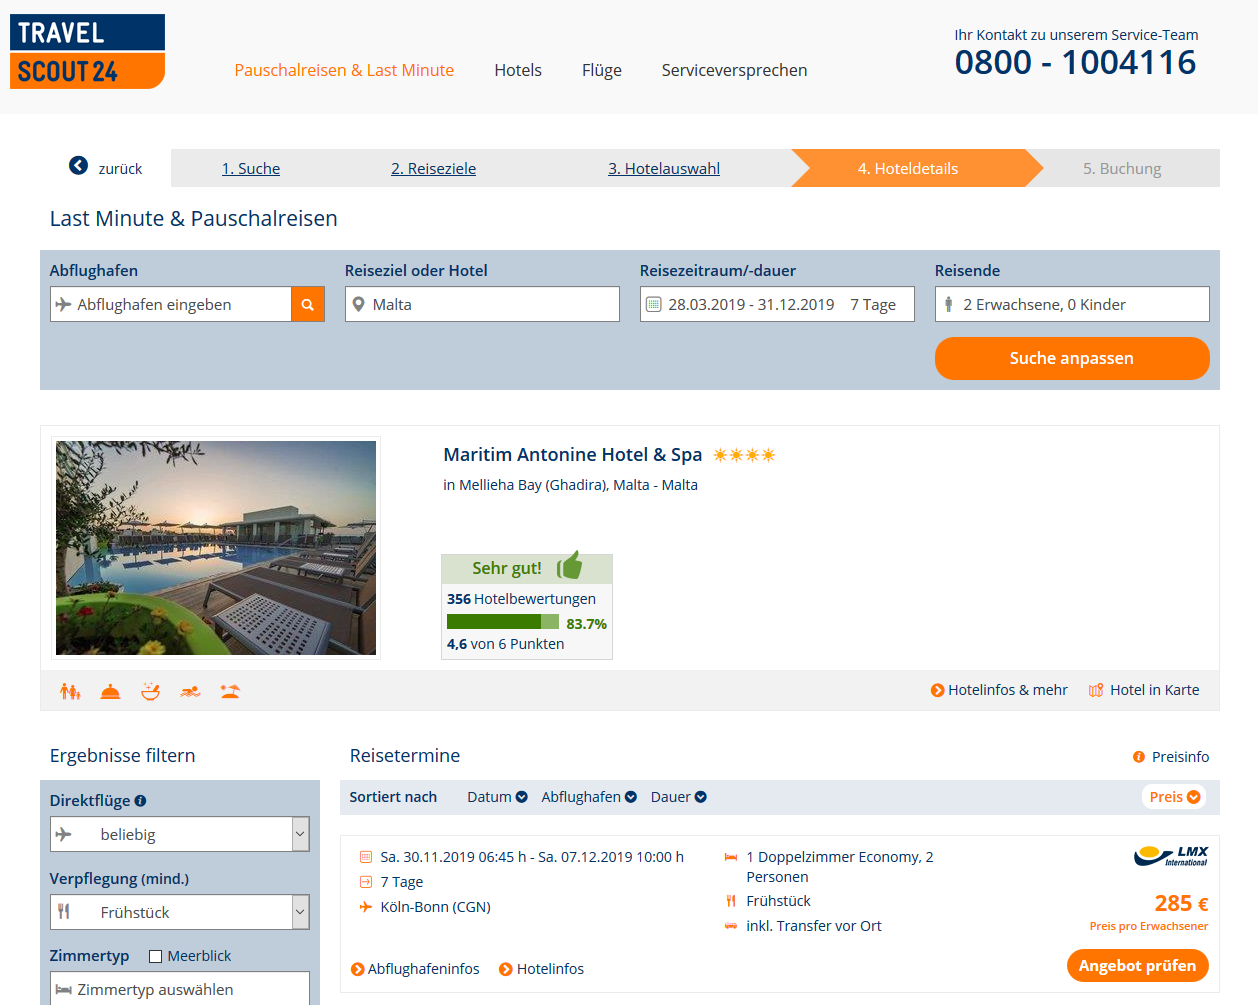Click the person icon in the Reisende field
The width and height of the screenshot is (1258, 1005).
pyautogui.click(x=948, y=304)
